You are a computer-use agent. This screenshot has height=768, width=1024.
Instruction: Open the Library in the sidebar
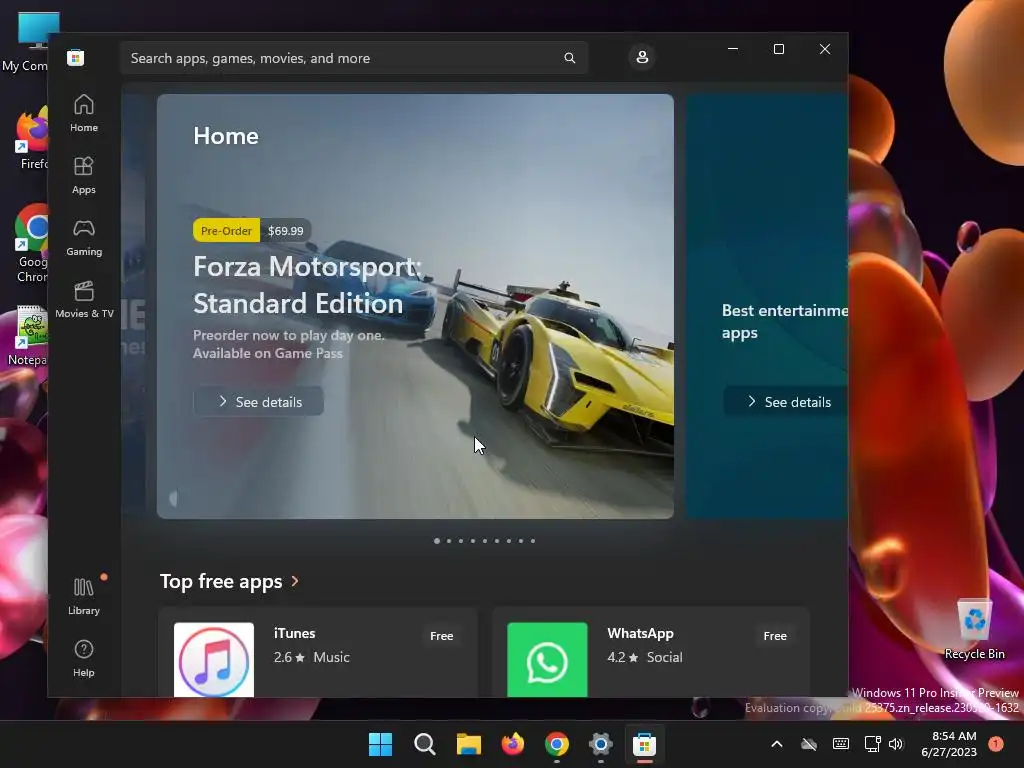pos(84,596)
